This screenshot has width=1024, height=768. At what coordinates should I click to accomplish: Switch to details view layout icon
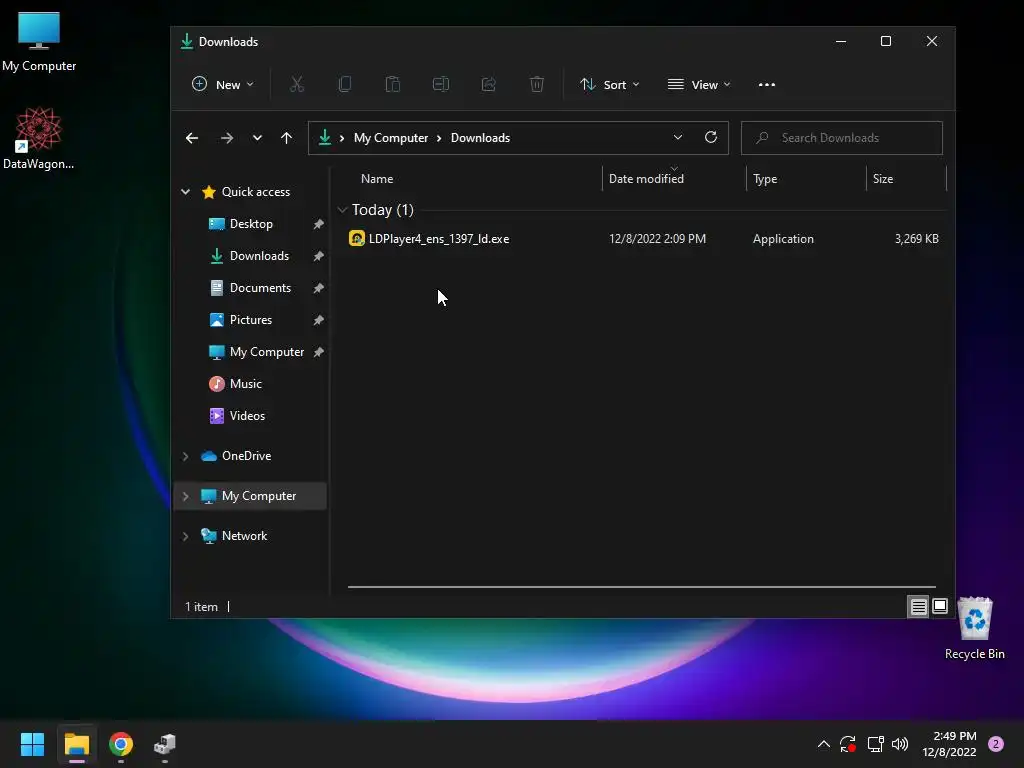point(918,607)
